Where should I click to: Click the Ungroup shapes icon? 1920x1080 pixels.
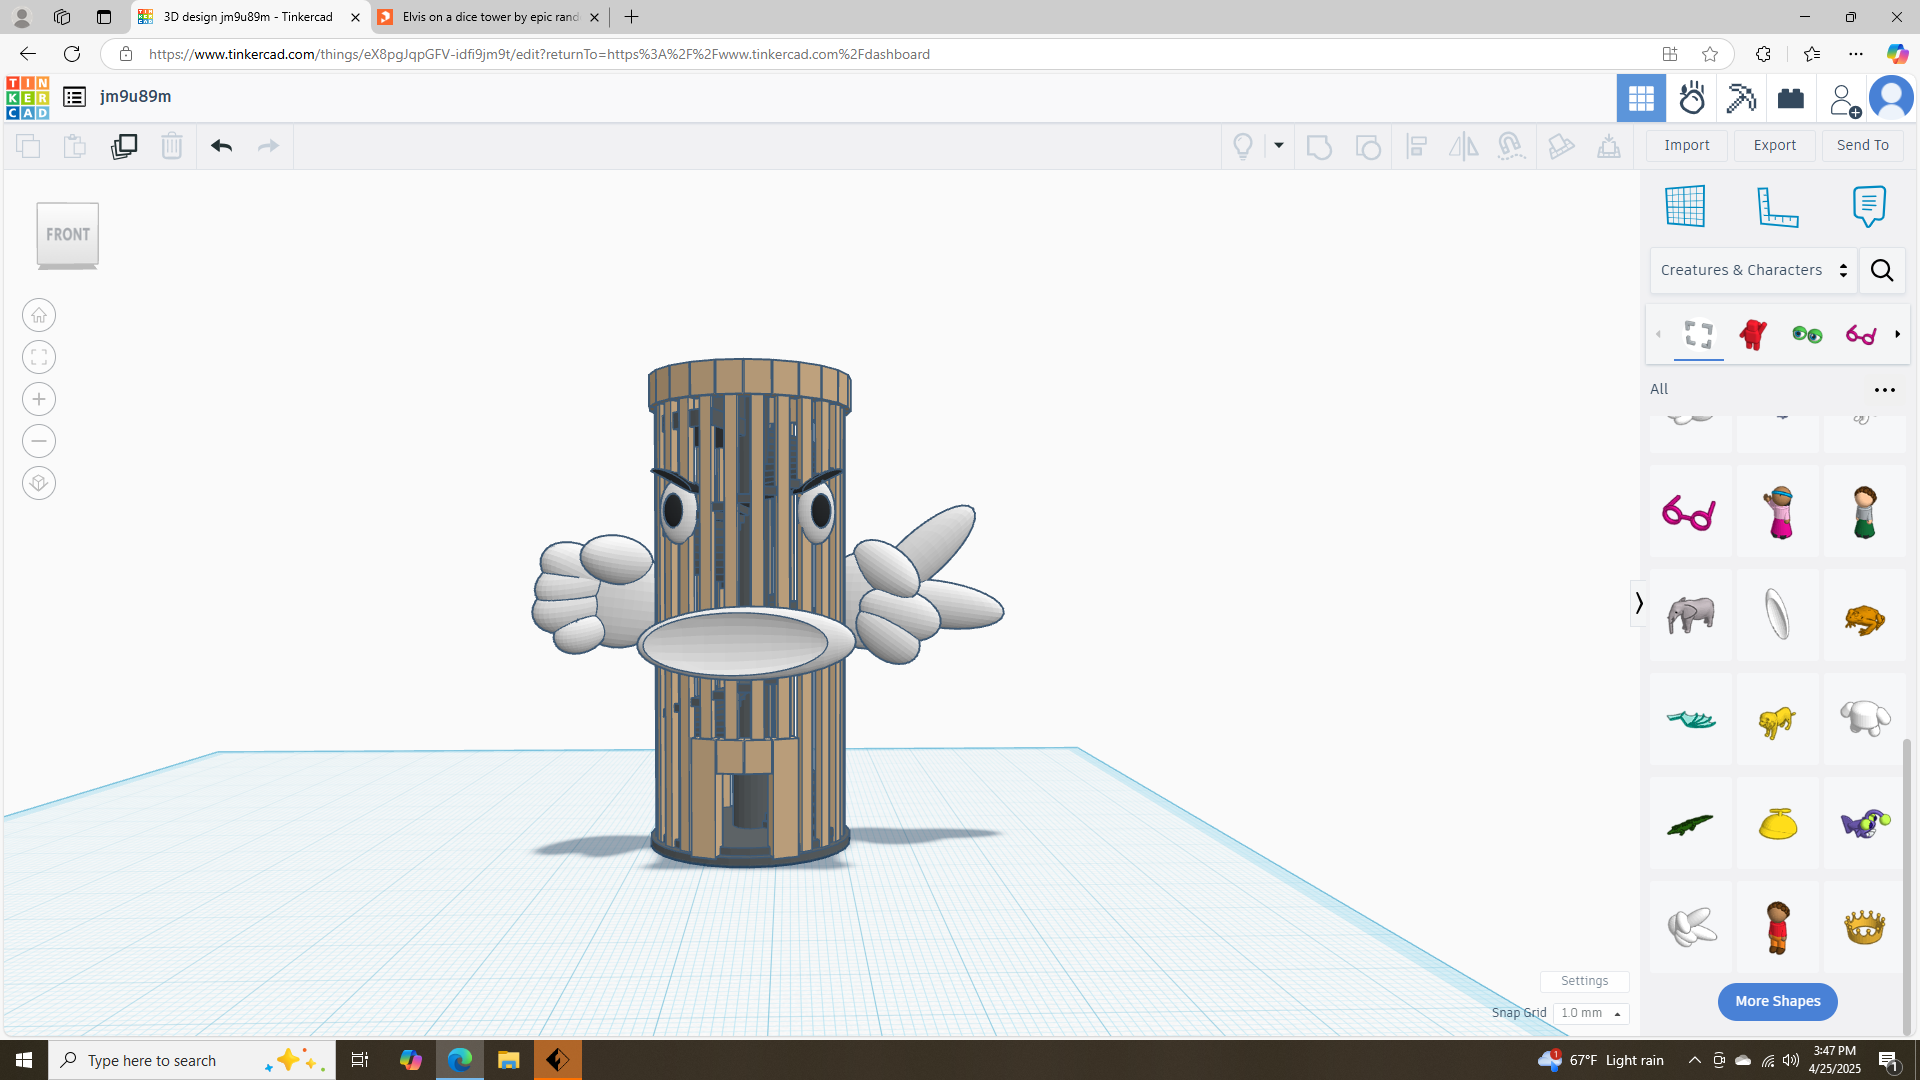point(1368,146)
